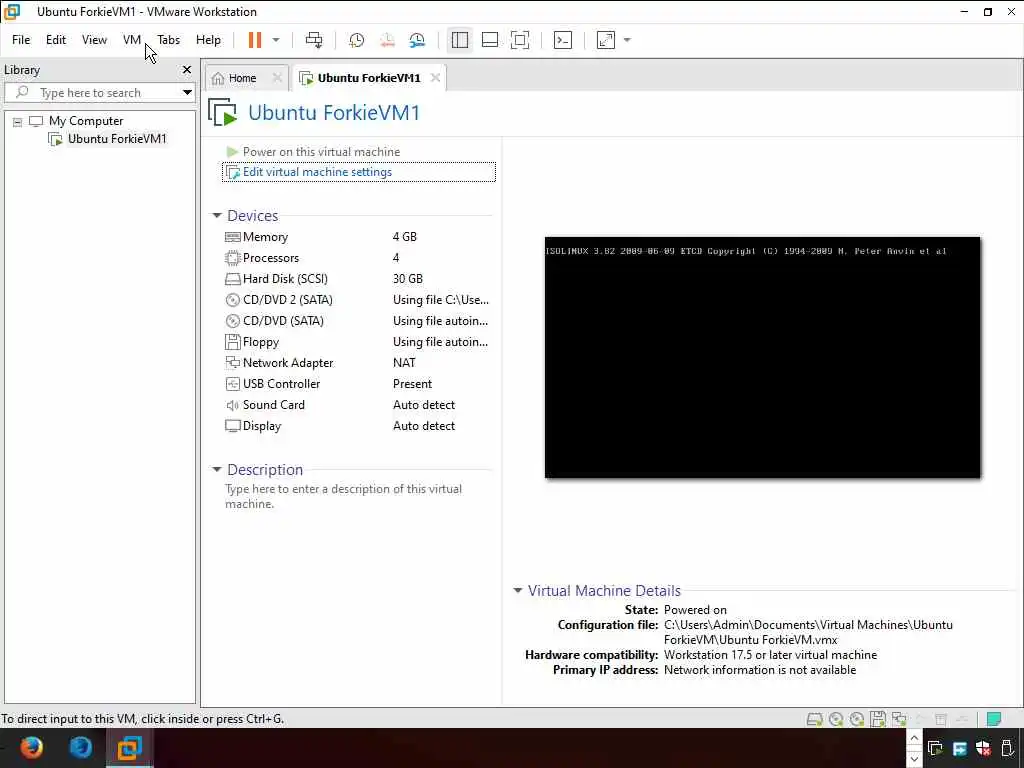Click the USB Controller device entry
Screen dimensions: 1024x768
281,383
